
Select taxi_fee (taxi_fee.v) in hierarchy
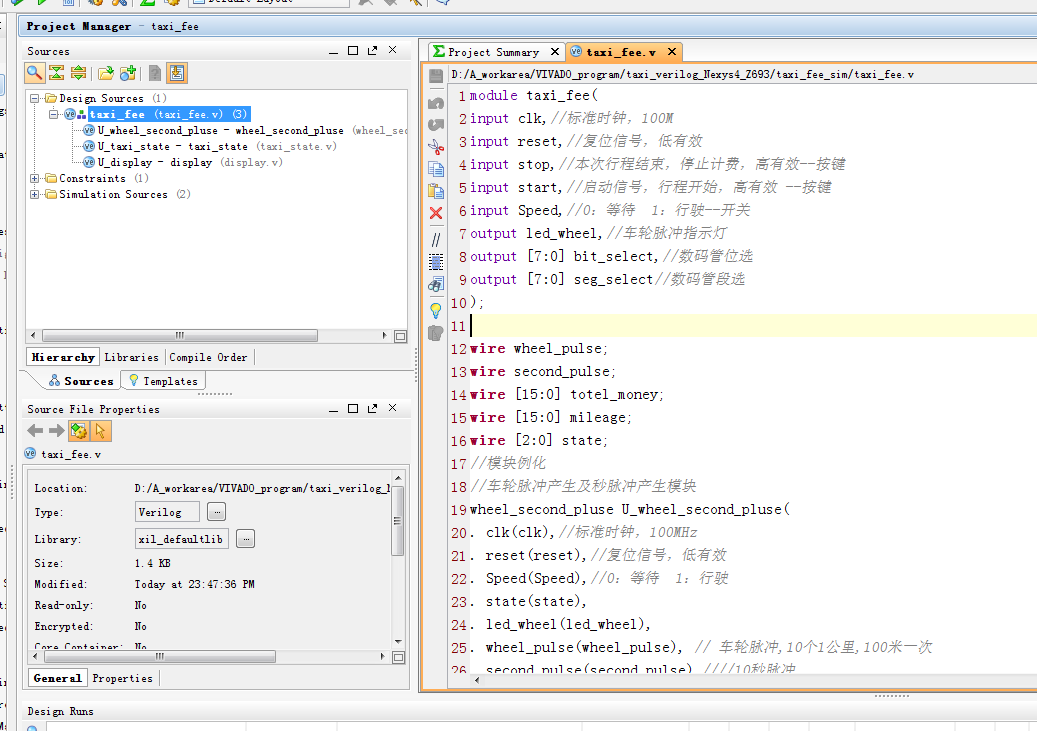click(x=169, y=114)
